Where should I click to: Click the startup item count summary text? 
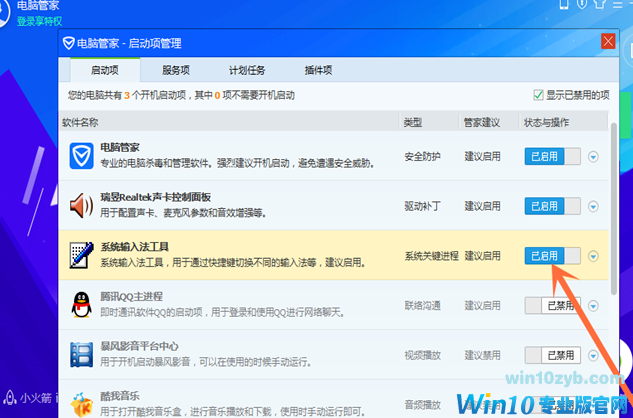181,95
